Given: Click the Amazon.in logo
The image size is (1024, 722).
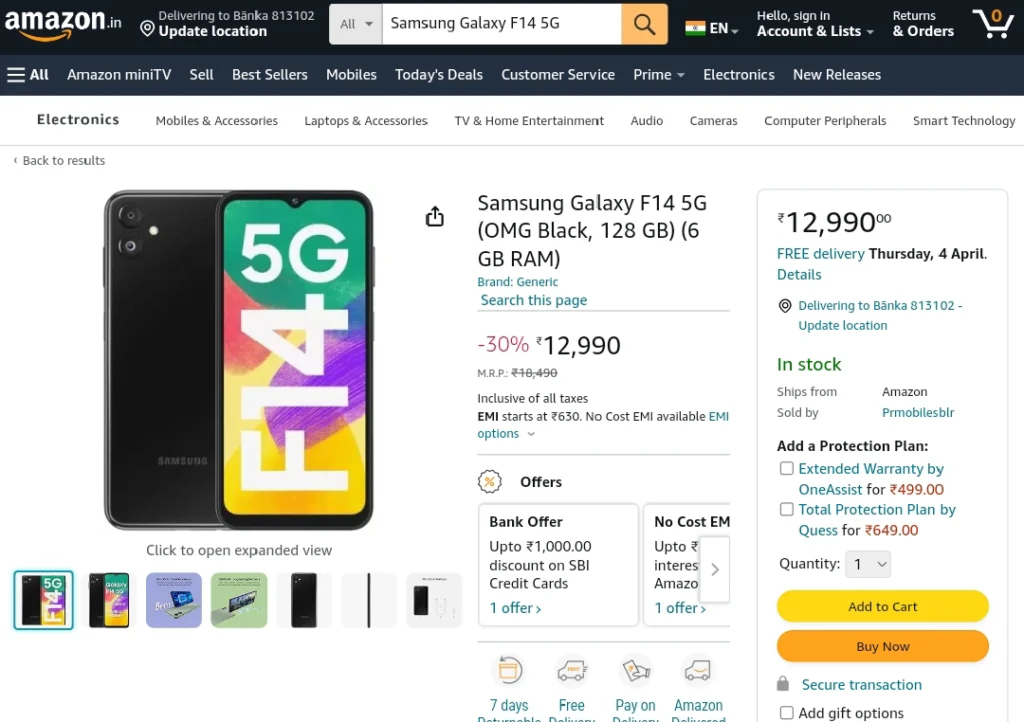Looking at the screenshot, I should [x=63, y=24].
